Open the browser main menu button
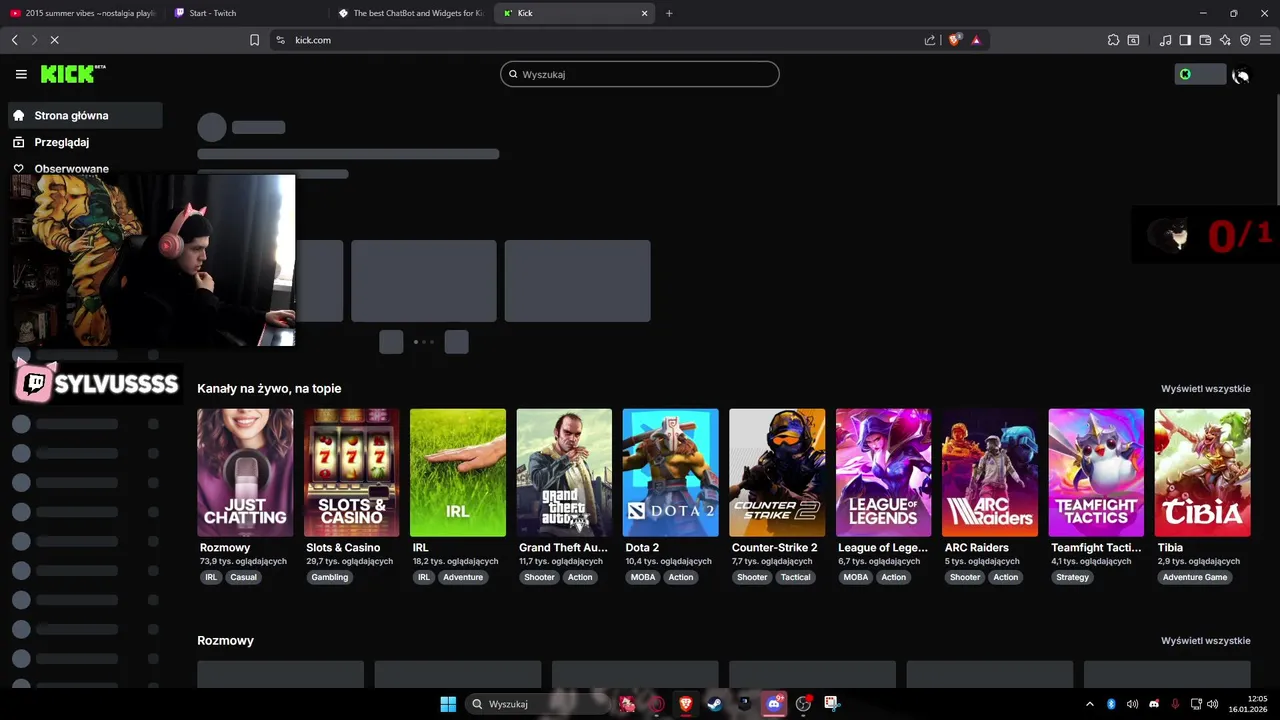The width and height of the screenshot is (1280, 720). [x=1265, y=40]
